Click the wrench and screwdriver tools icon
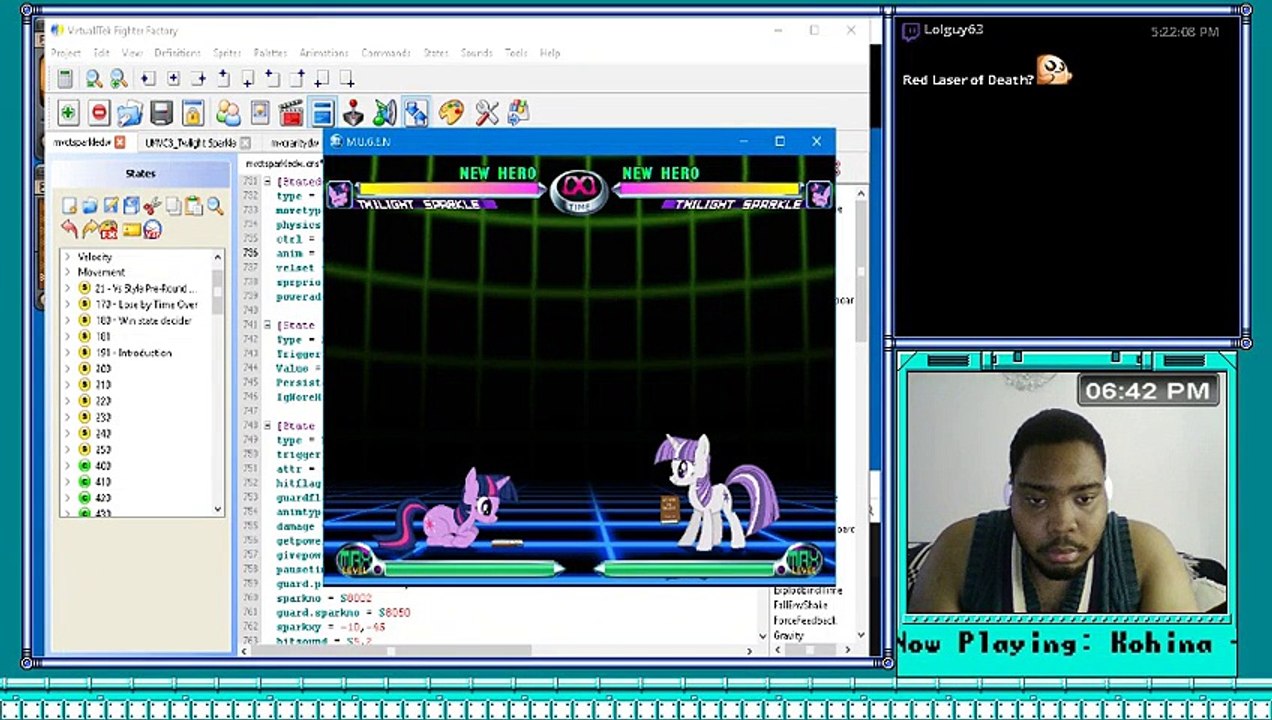 (487, 112)
